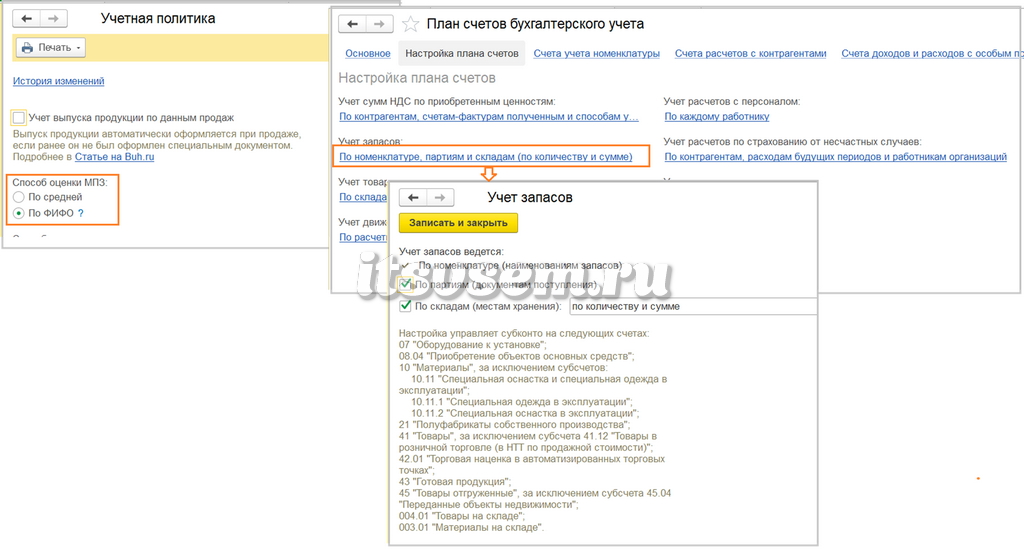Click the Записать и закрыть button

(x=458, y=223)
